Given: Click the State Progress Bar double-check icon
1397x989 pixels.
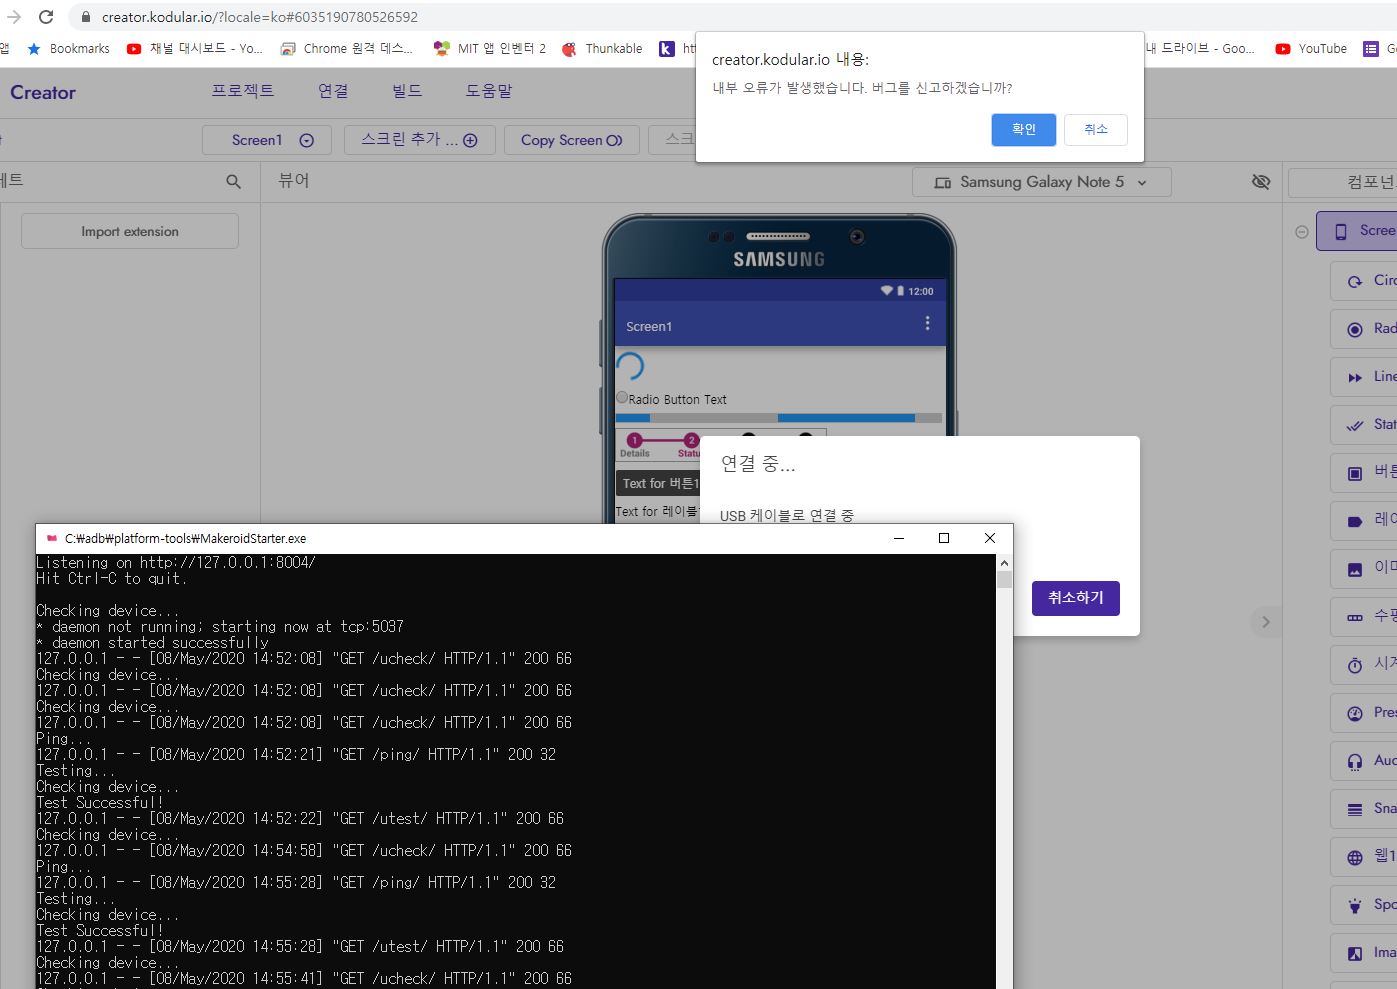Looking at the screenshot, I should (x=1355, y=425).
